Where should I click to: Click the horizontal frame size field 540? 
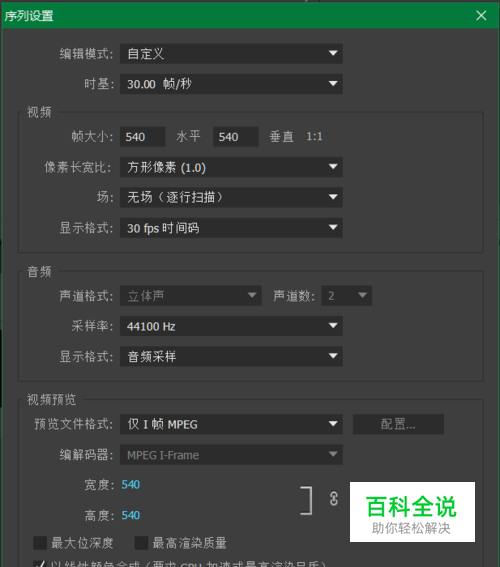(x=142, y=137)
